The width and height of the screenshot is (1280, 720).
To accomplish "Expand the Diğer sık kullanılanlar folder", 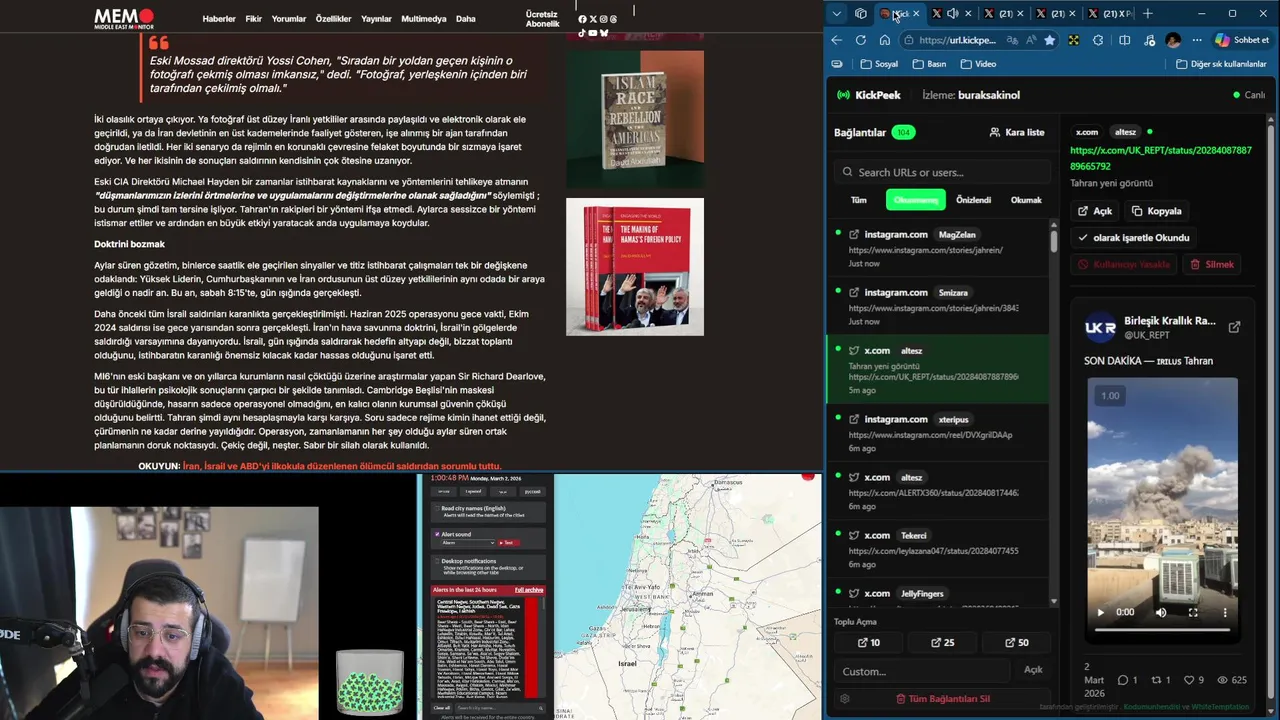I will click(1221, 64).
